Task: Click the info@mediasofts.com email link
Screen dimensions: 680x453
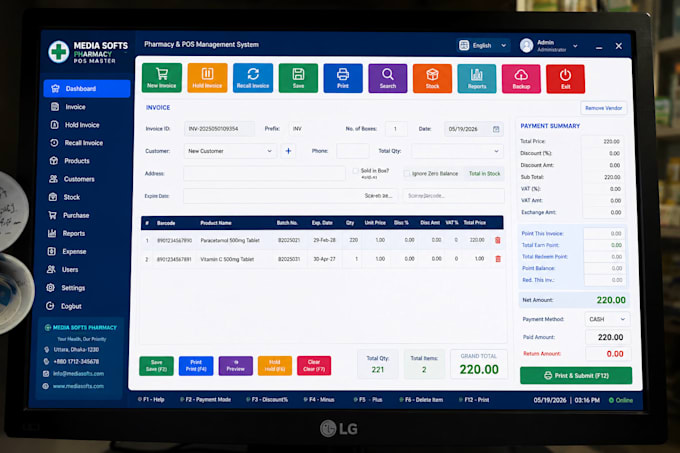Action: [78, 374]
